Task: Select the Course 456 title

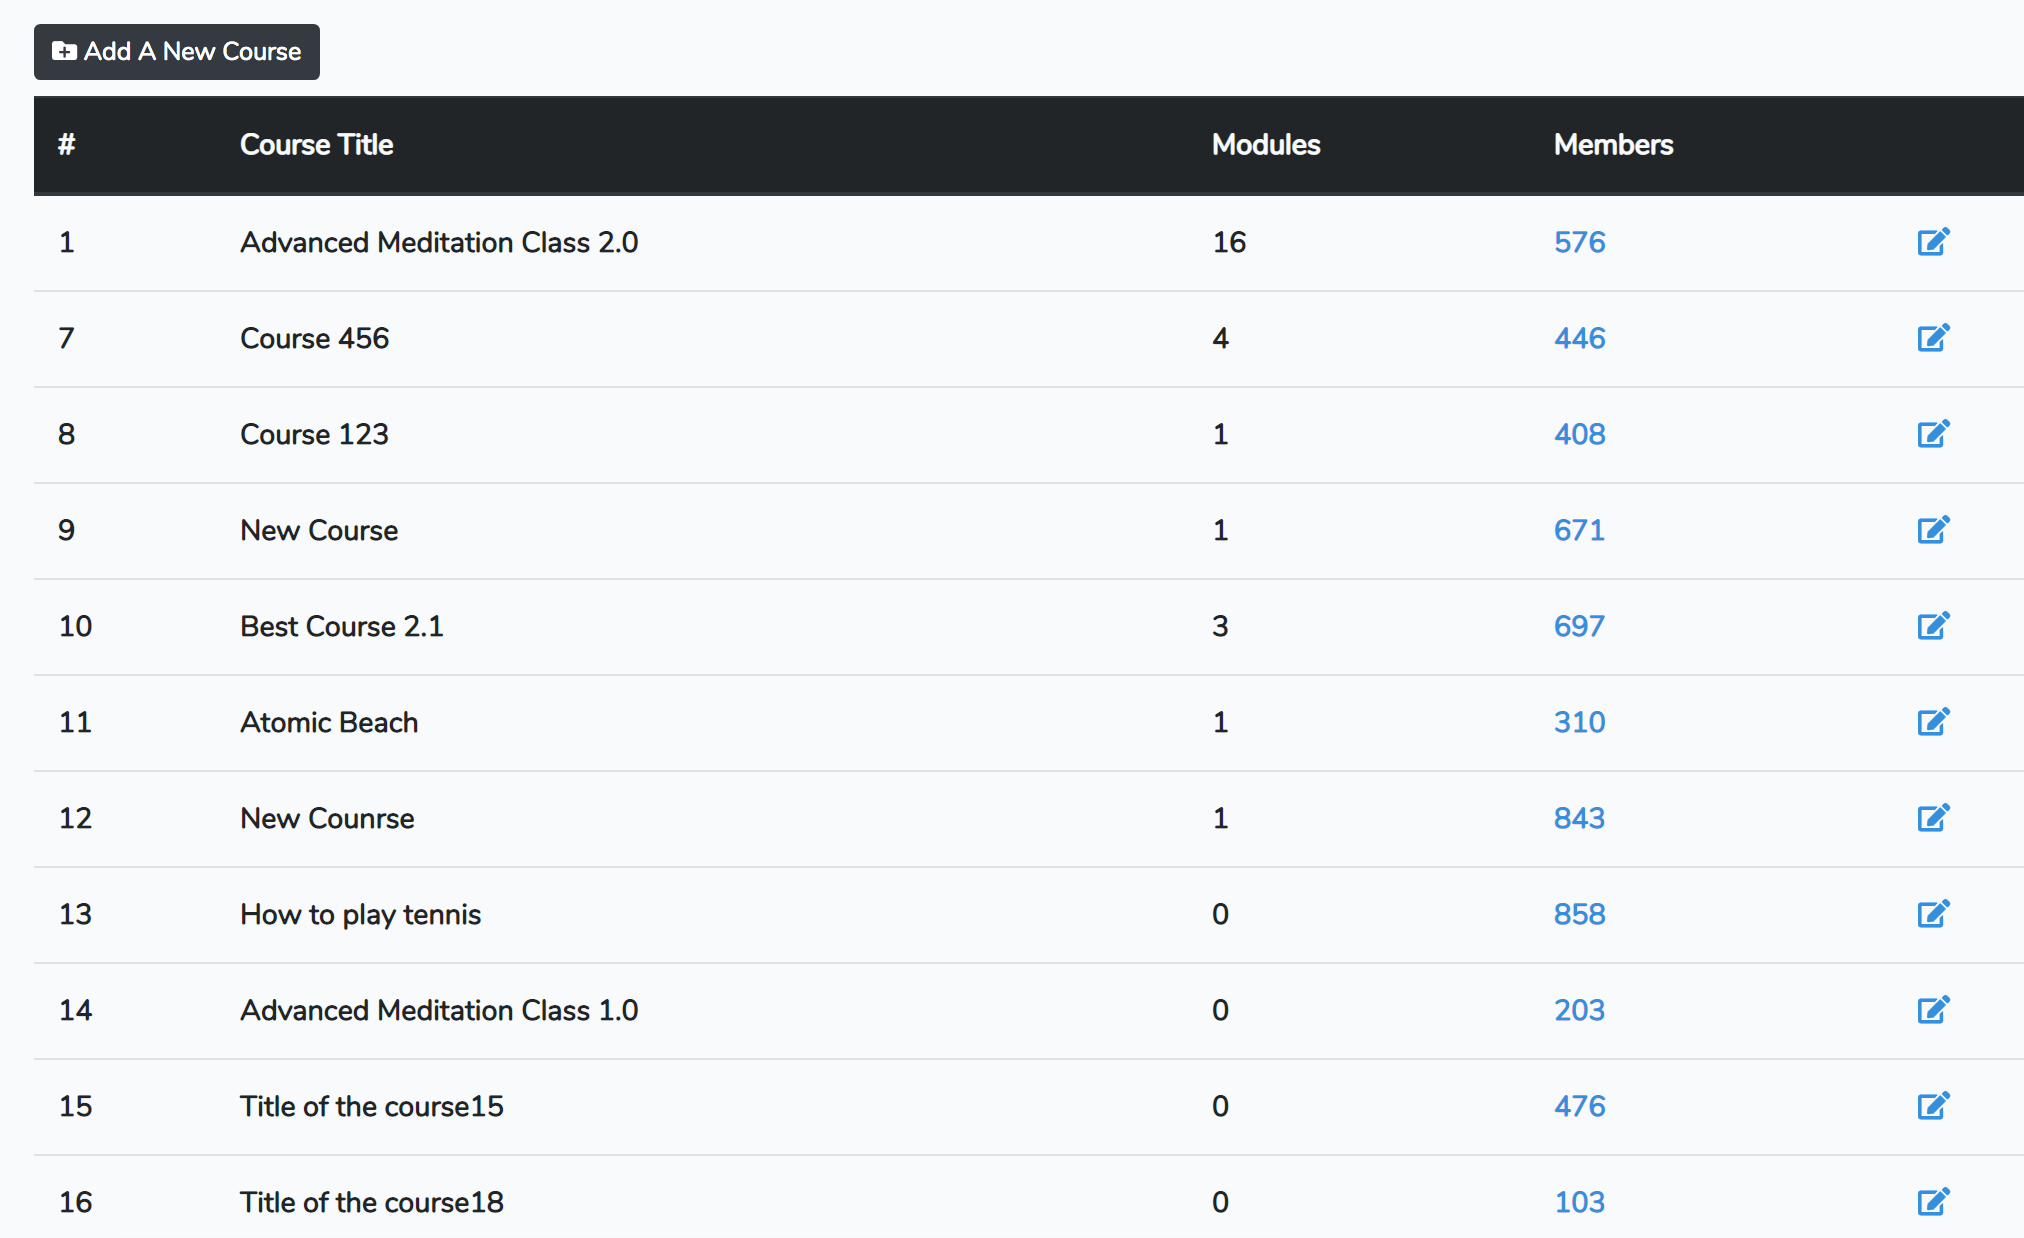Action: point(314,338)
